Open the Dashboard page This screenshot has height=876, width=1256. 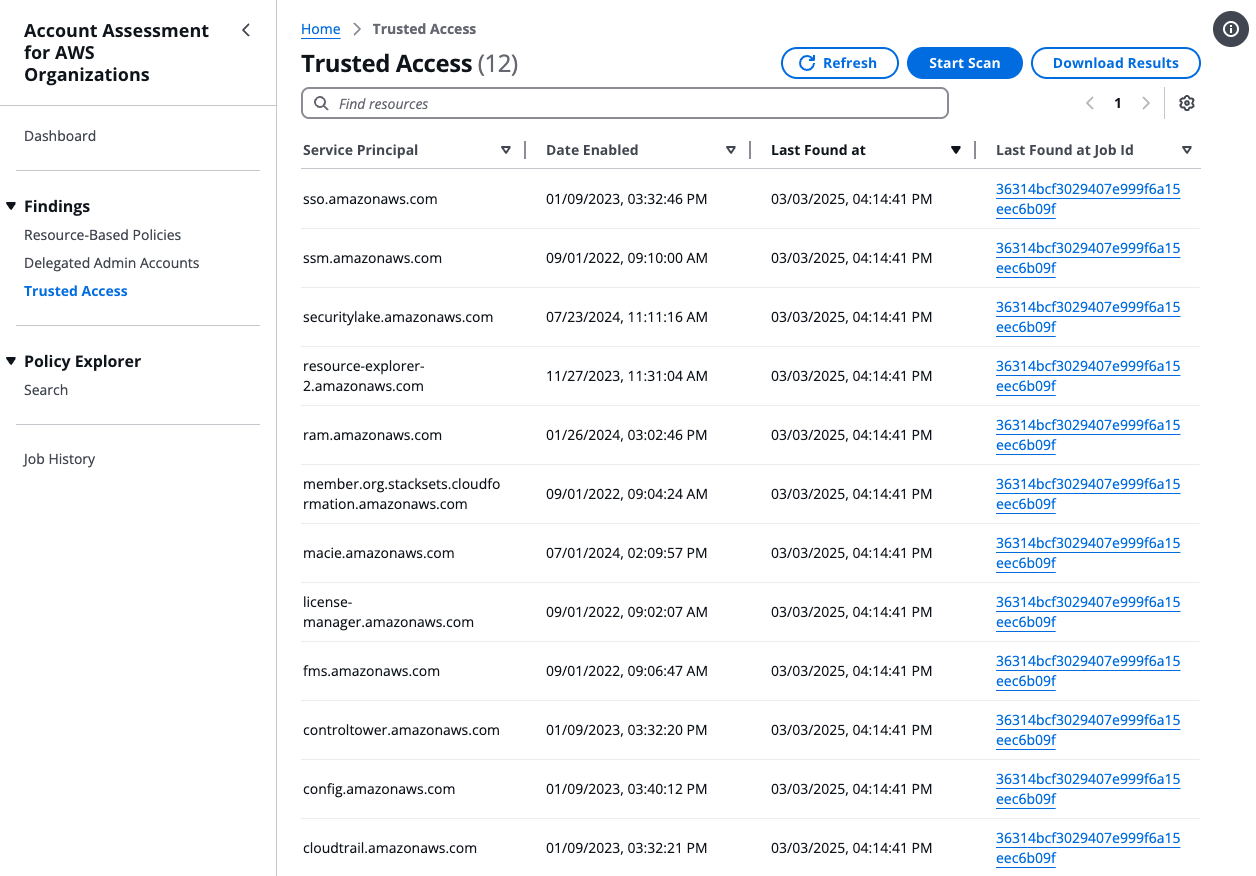click(60, 136)
